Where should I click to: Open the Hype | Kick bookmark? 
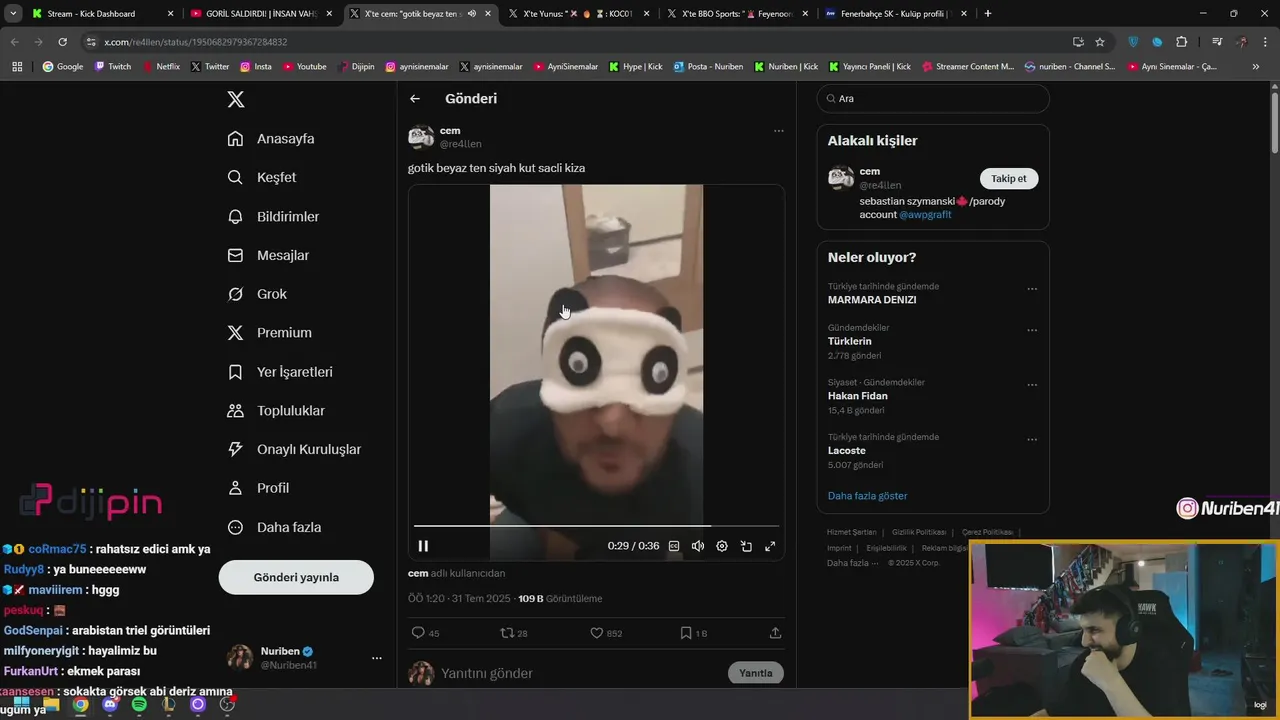click(635, 67)
